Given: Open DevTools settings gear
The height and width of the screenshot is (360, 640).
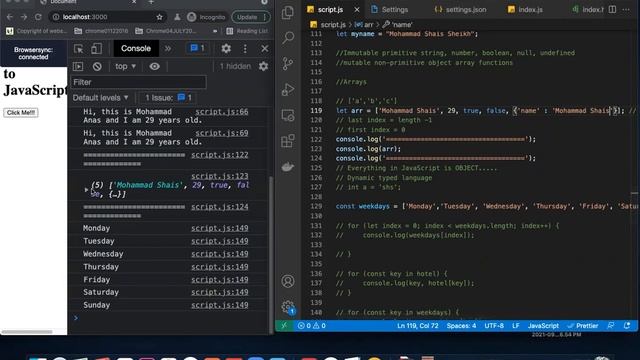Looking at the screenshot, I should [x=226, y=49].
